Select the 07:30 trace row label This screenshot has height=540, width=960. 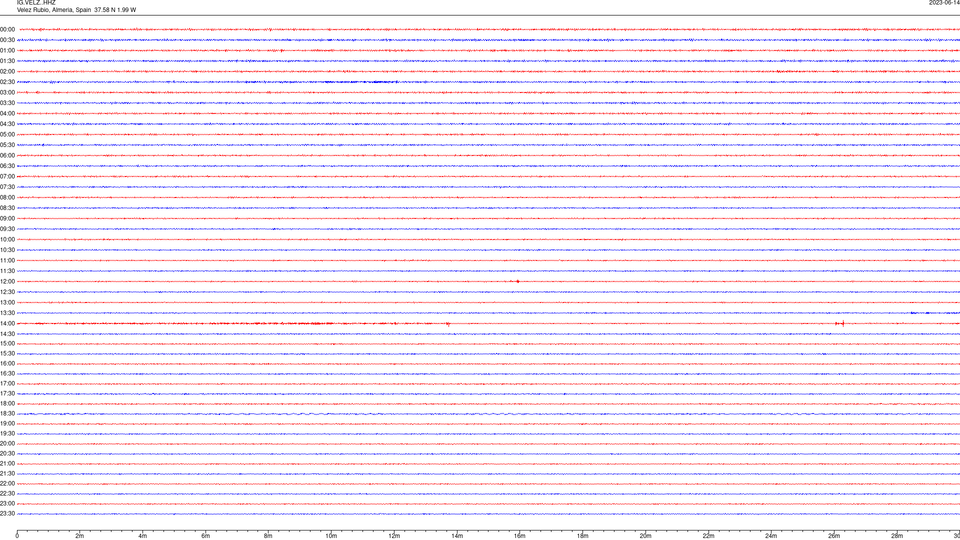pyautogui.click(x=7, y=187)
